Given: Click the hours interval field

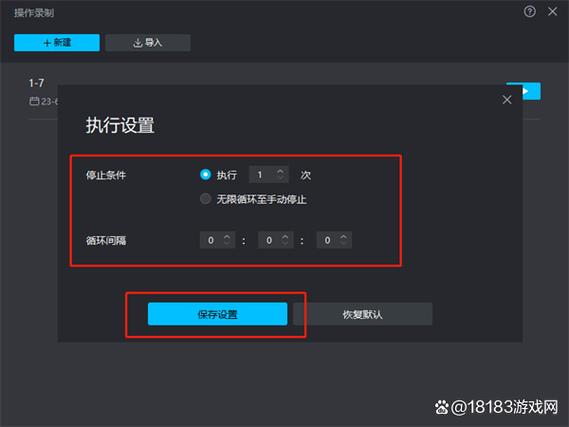Looking at the screenshot, I should (x=217, y=240).
